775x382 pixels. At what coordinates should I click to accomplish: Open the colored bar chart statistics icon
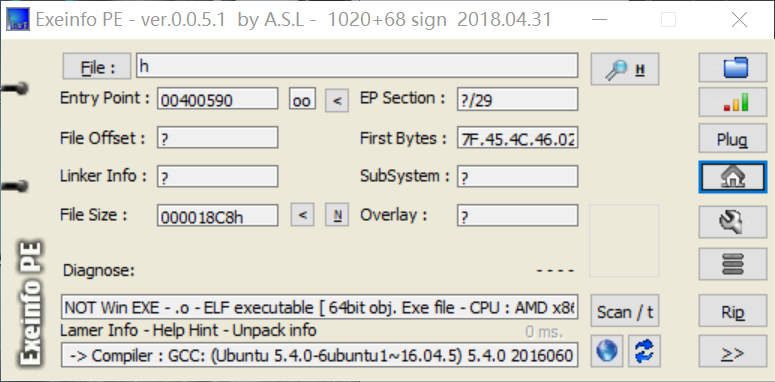tap(732, 102)
